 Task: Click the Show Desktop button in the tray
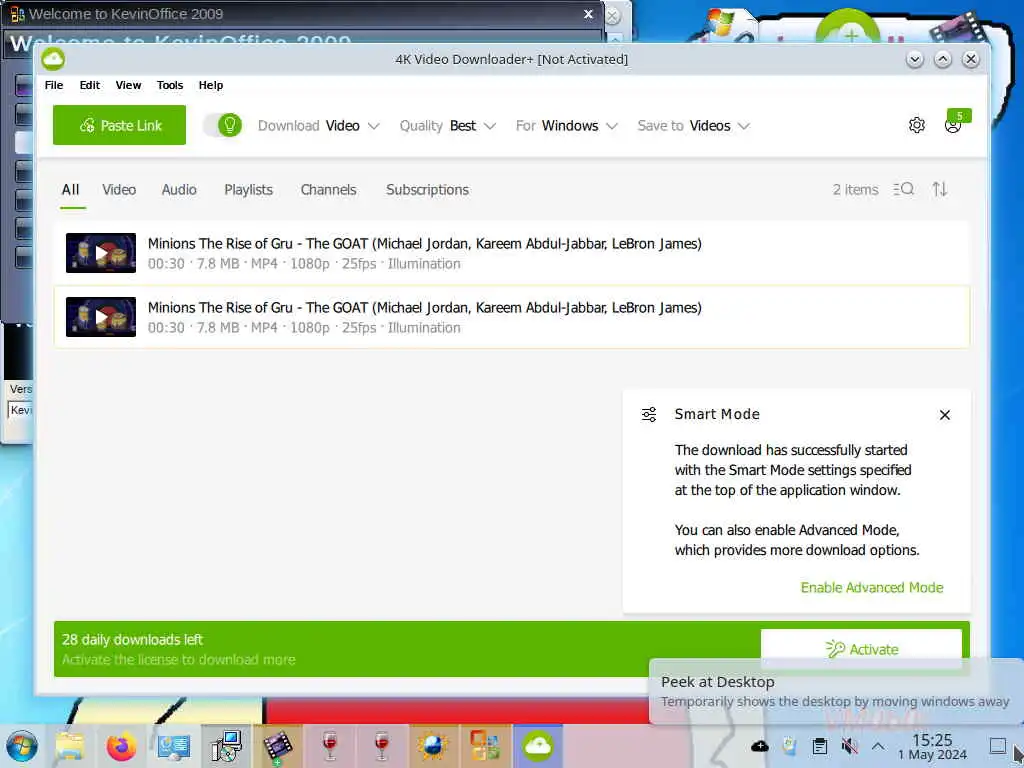998,746
